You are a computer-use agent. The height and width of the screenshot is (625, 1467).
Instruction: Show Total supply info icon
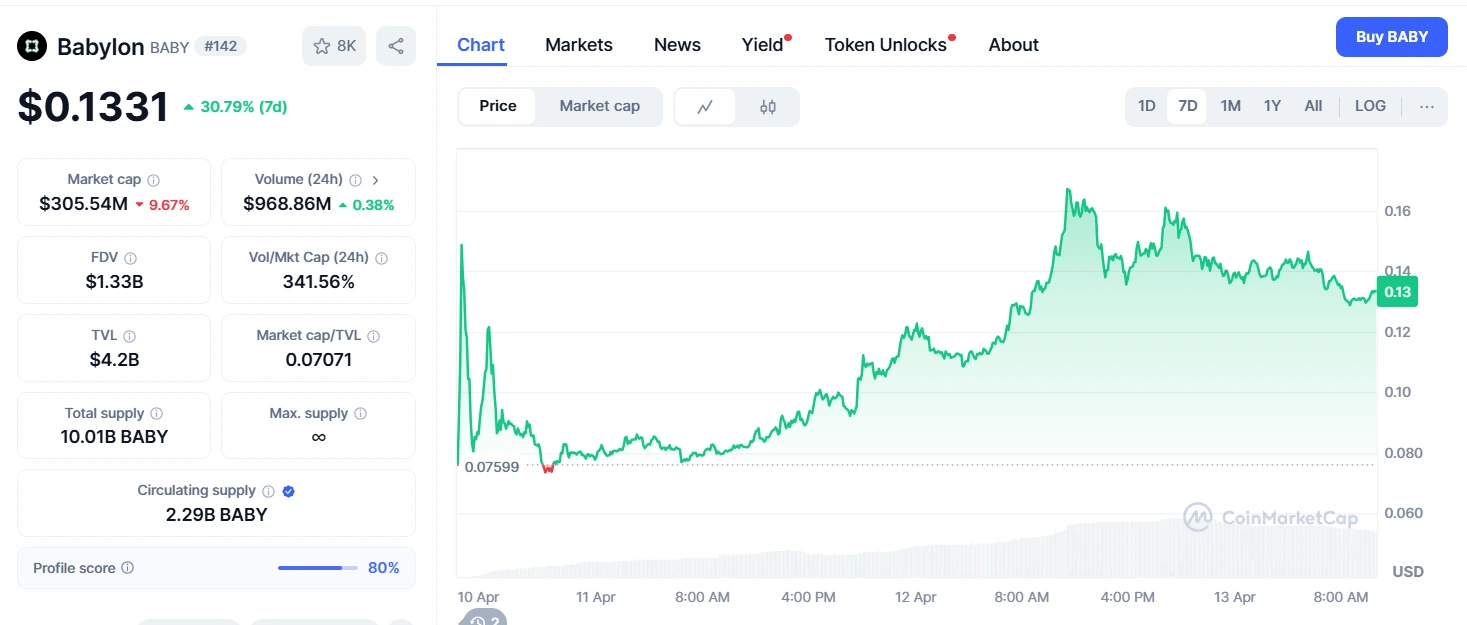(157, 414)
